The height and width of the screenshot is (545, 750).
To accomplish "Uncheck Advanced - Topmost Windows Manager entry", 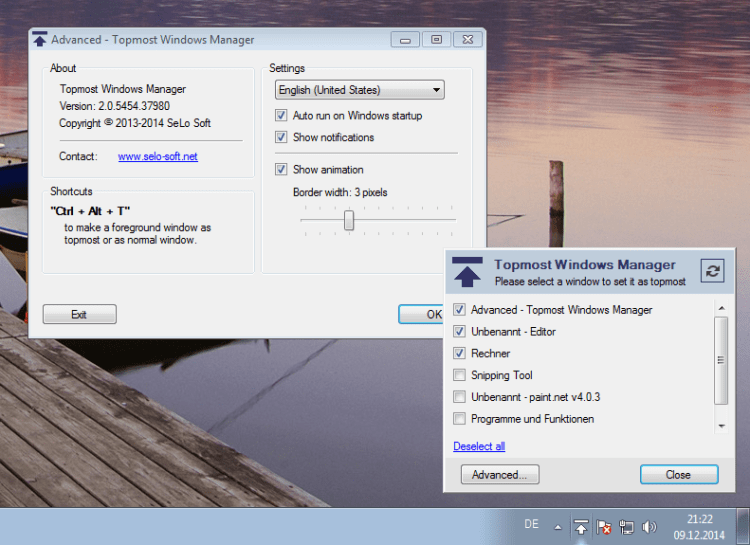I will [x=459, y=310].
